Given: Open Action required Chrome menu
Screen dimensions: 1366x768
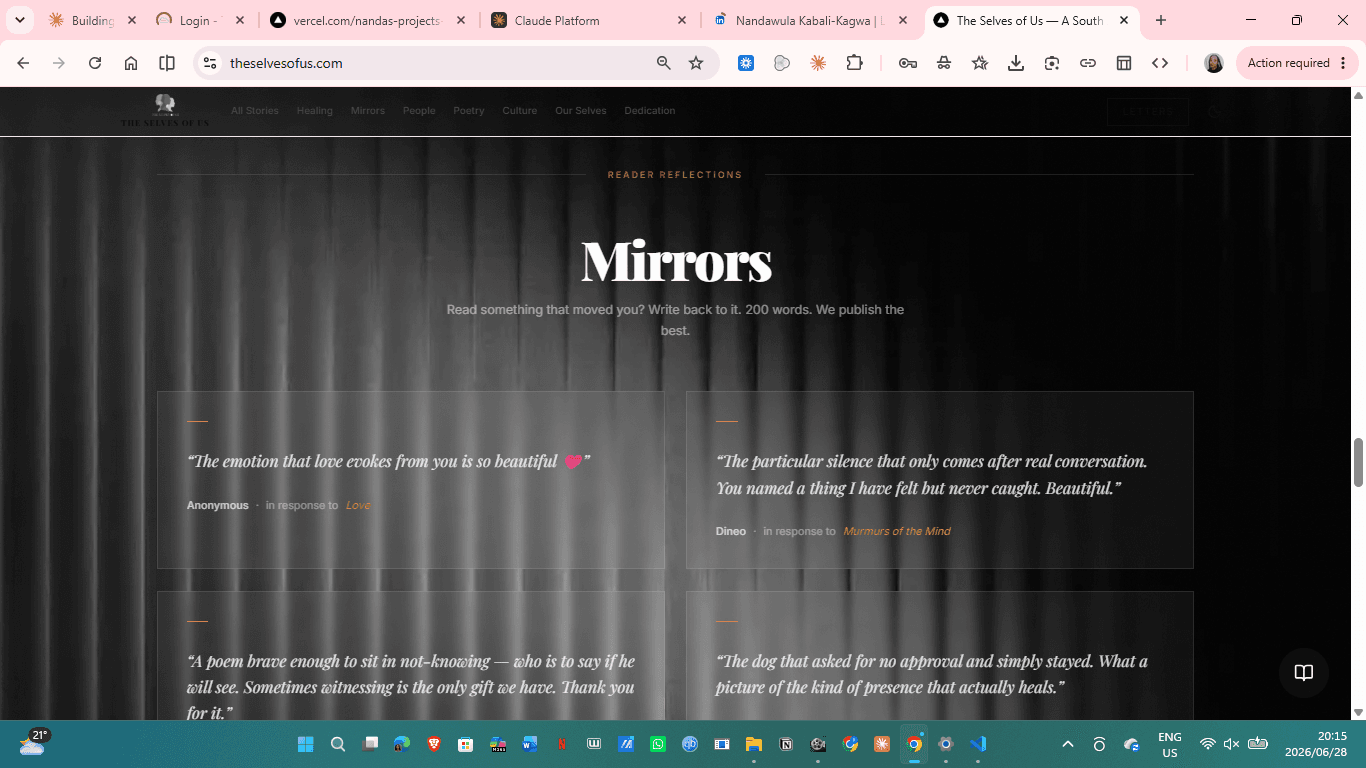Looking at the screenshot, I should [1297, 63].
